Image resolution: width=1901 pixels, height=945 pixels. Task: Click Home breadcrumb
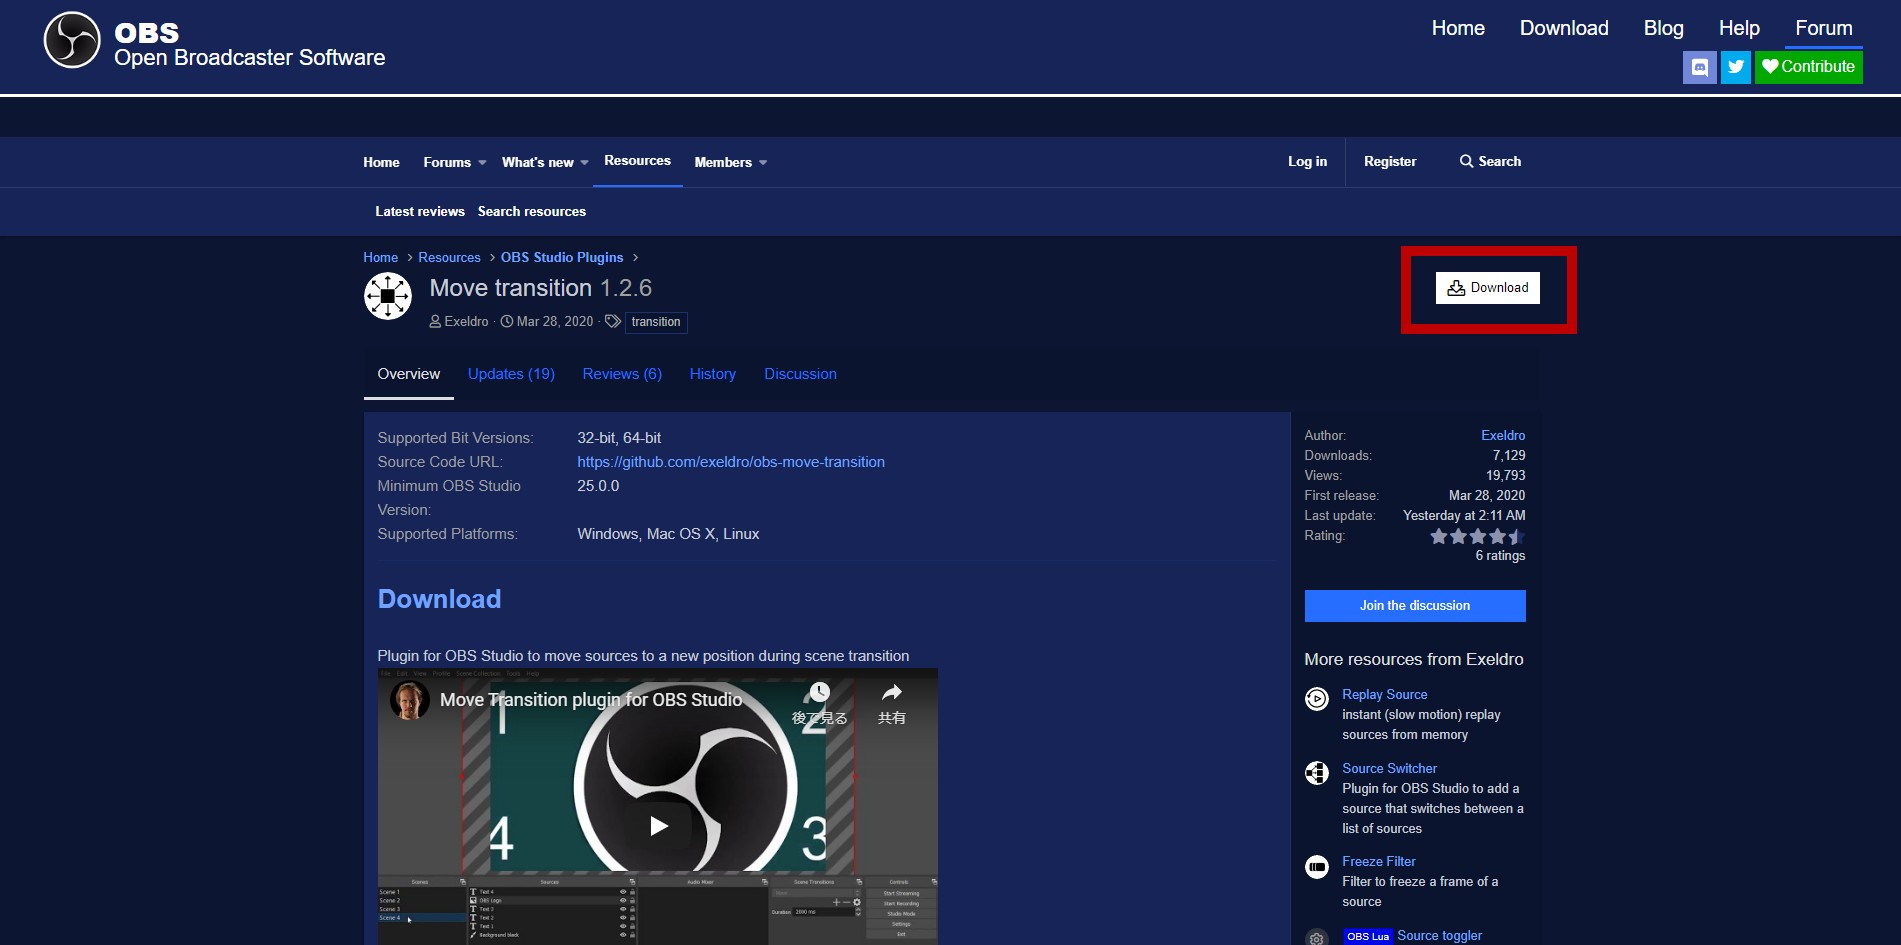[380, 257]
